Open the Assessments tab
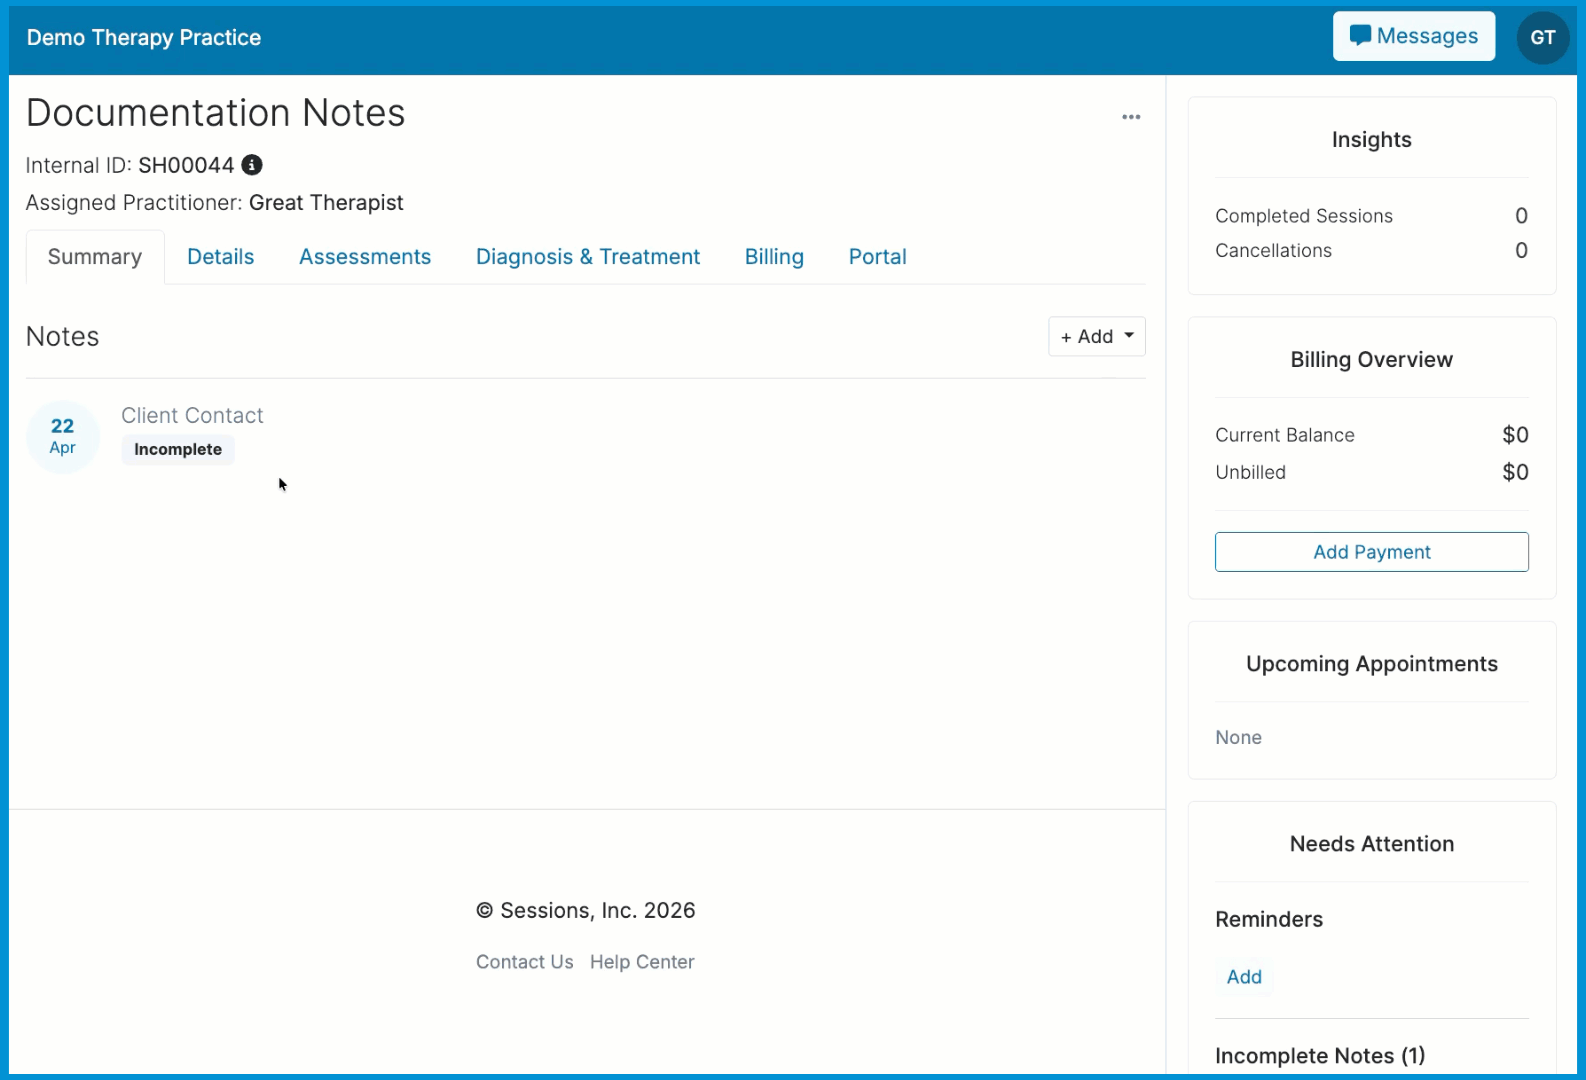This screenshot has width=1586, height=1080. click(365, 257)
